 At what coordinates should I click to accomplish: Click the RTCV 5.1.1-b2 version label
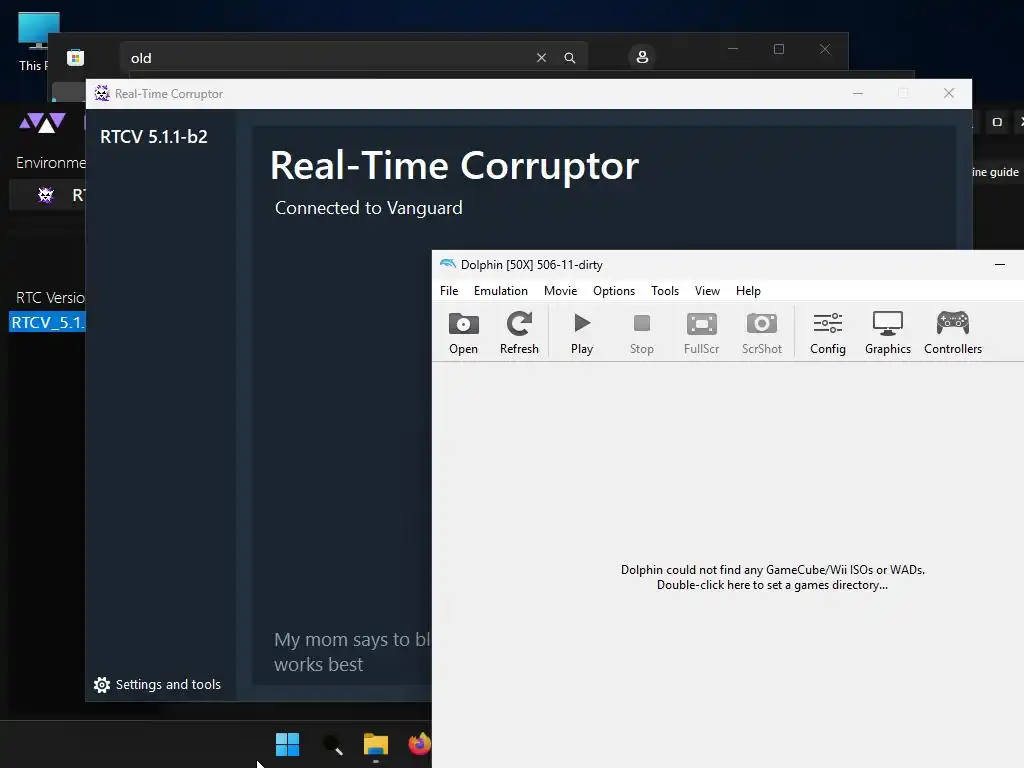pos(153,136)
